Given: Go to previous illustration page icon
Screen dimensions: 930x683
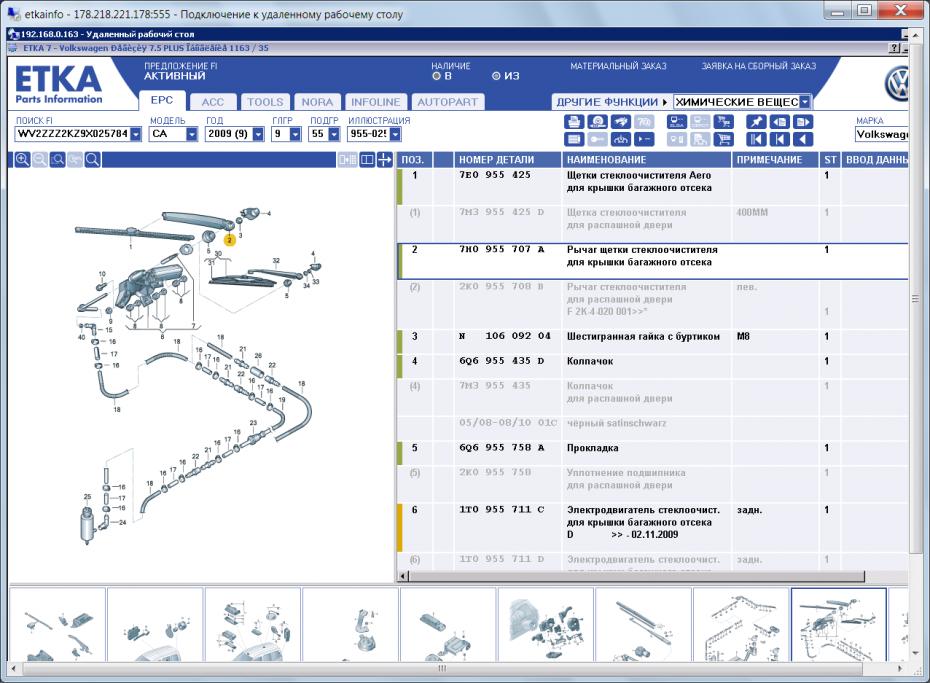Looking at the screenshot, I should click(779, 122).
